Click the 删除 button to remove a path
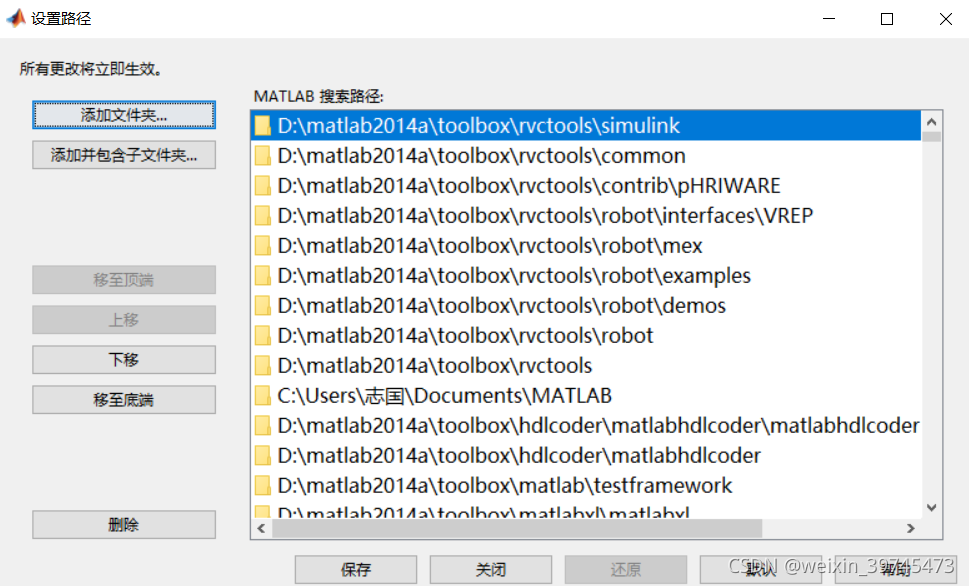 click(123, 524)
